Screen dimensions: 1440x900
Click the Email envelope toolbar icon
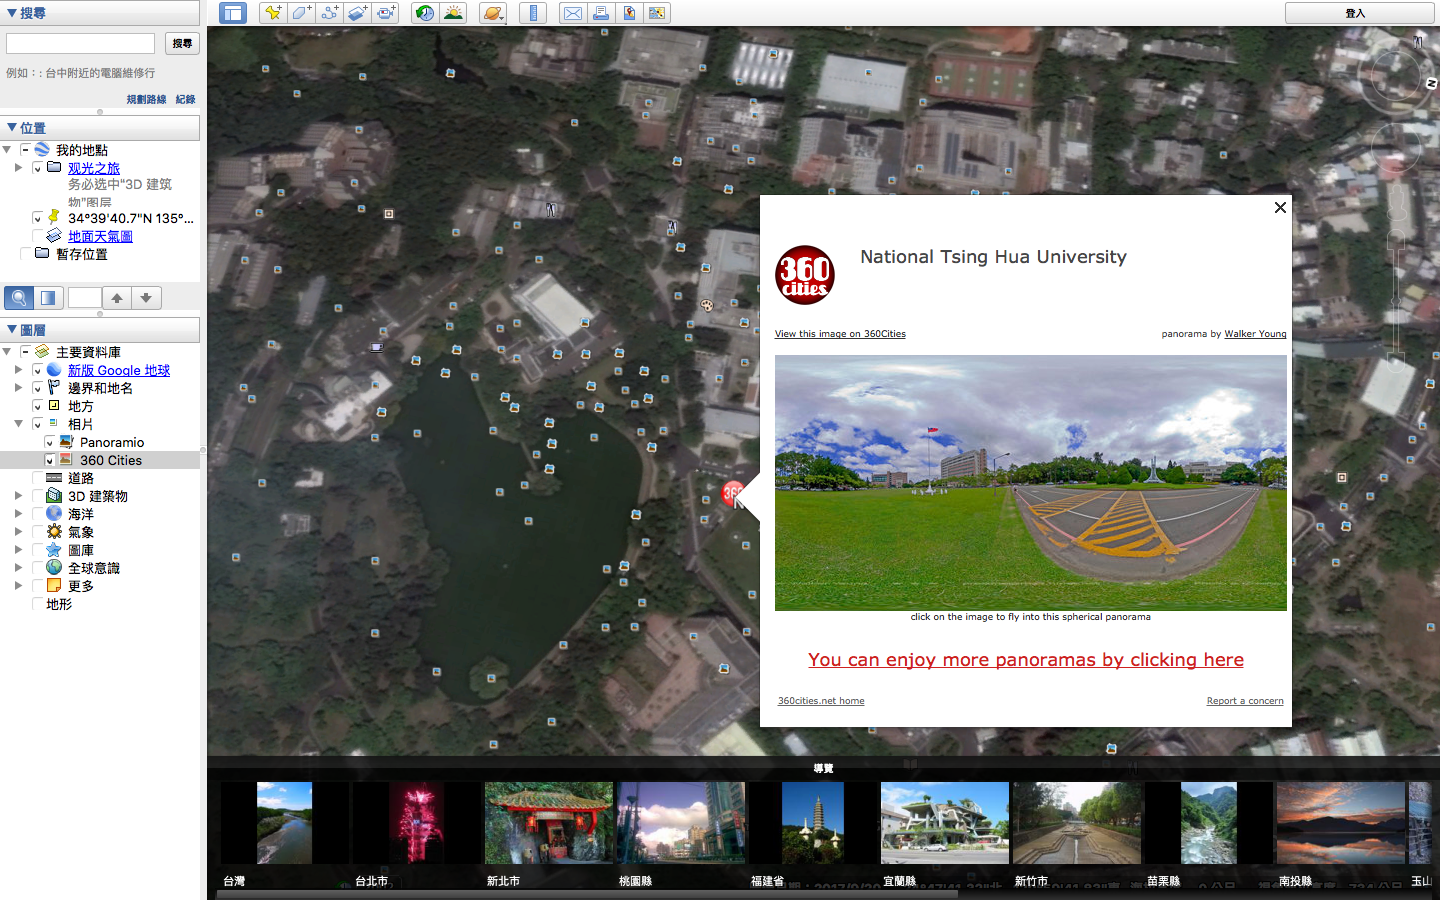click(573, 13)
